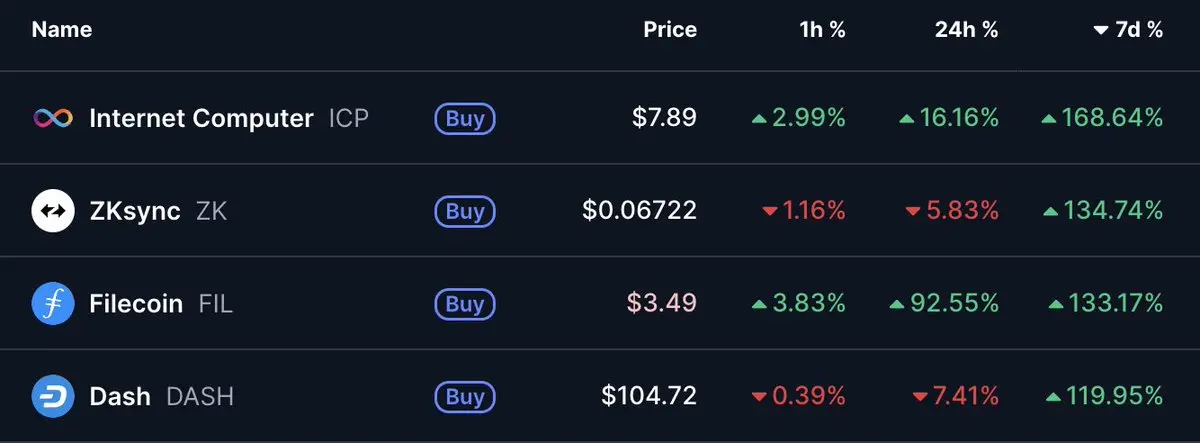Click the green up arrow beside 168.64%

[1048, 119]
